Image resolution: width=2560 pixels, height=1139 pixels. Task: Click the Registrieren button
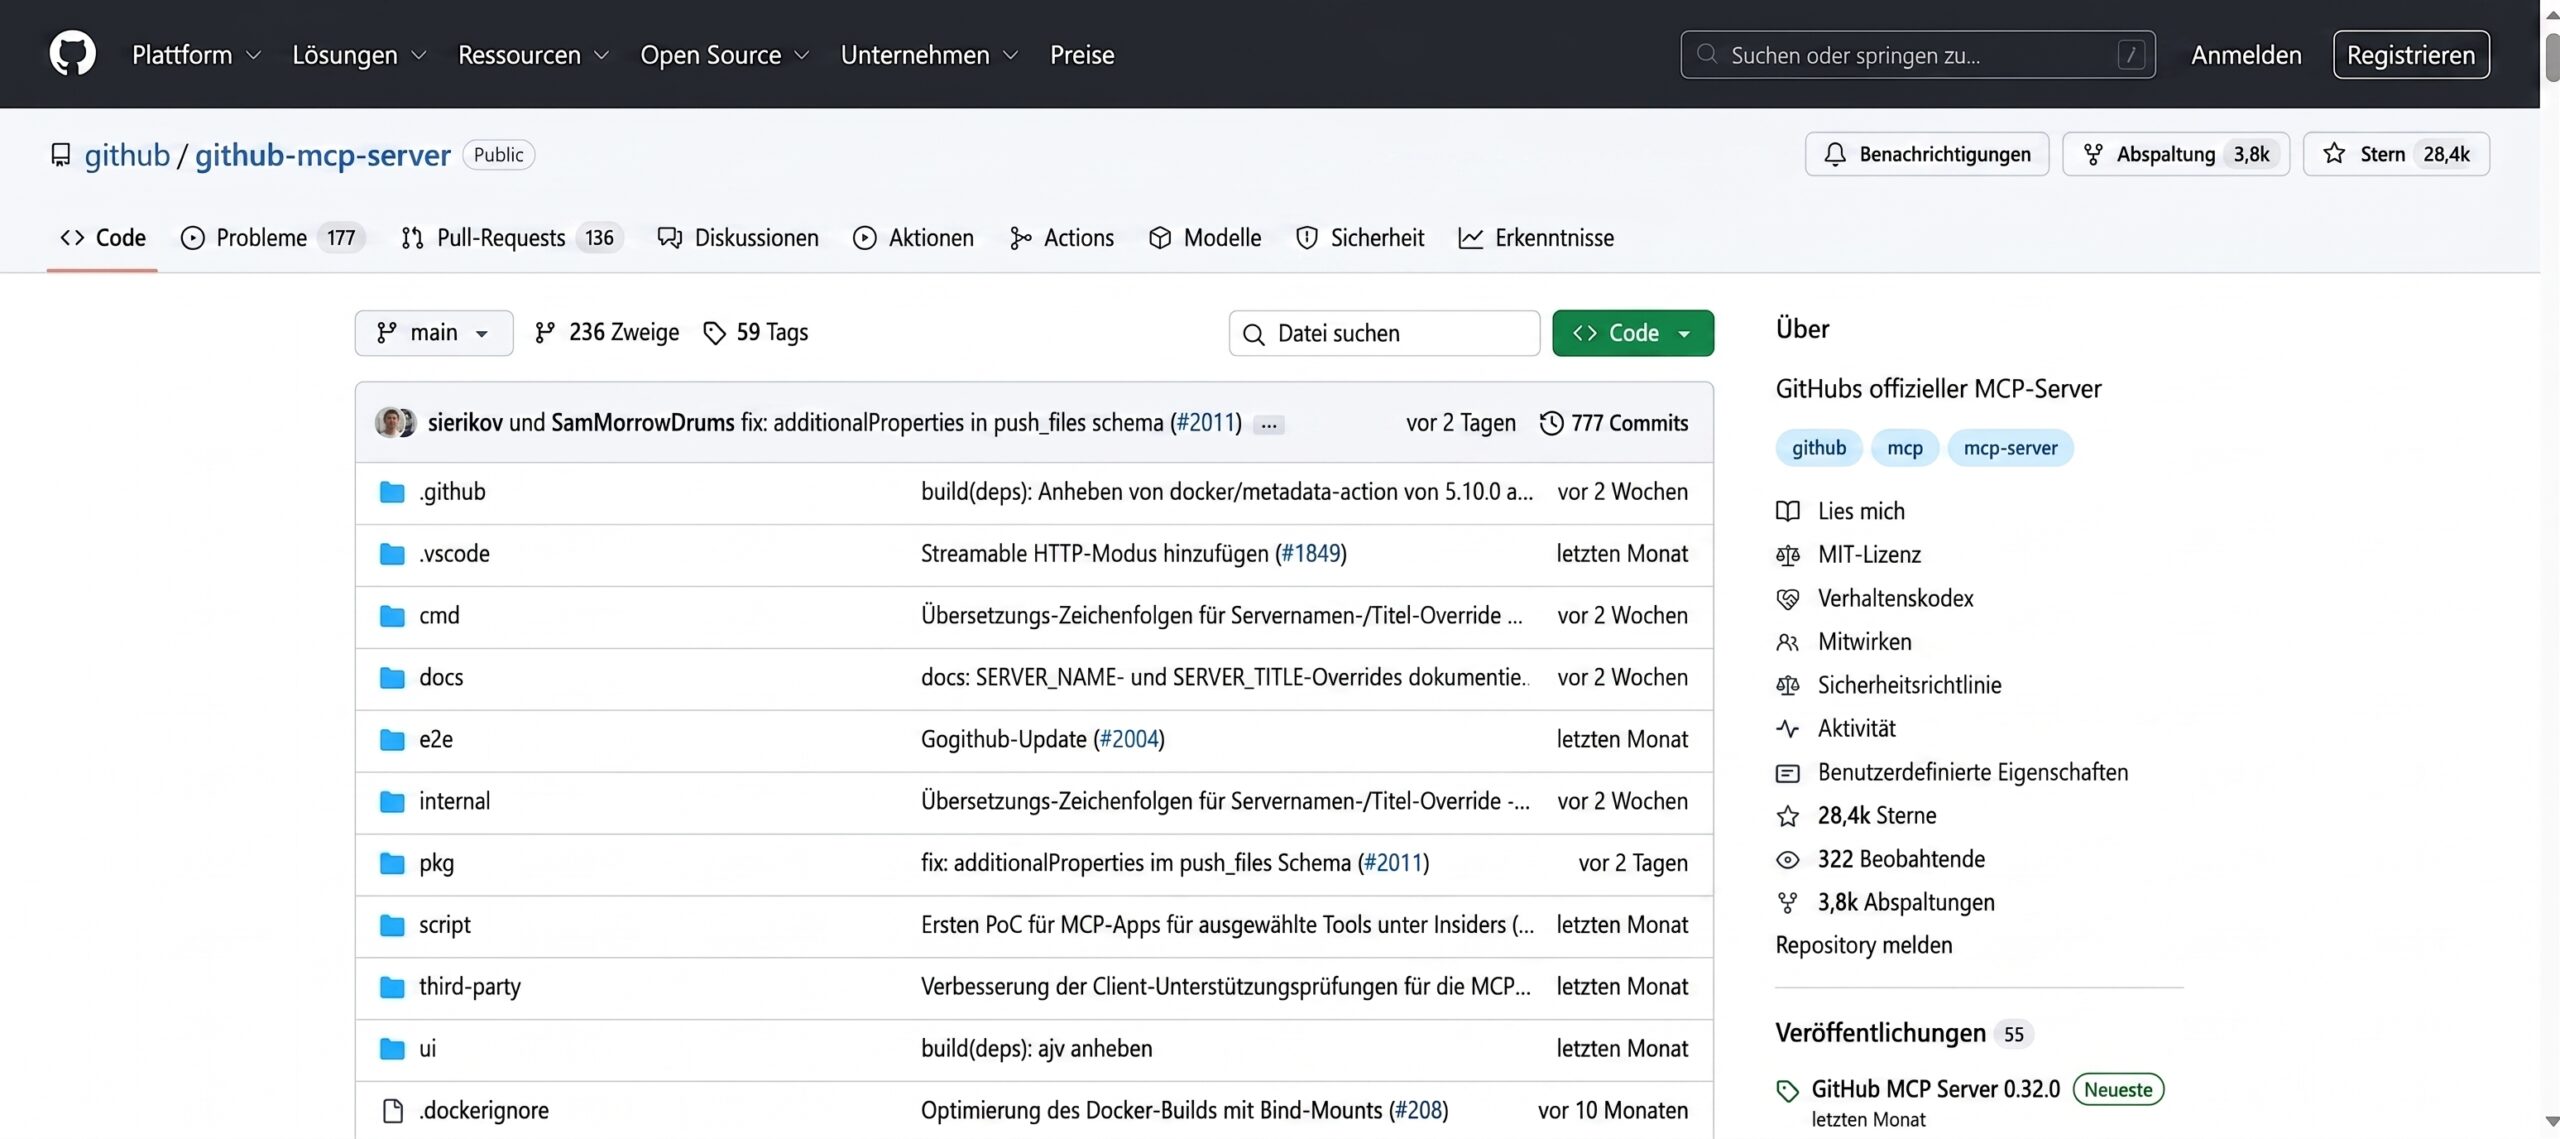pos(2411,55)
